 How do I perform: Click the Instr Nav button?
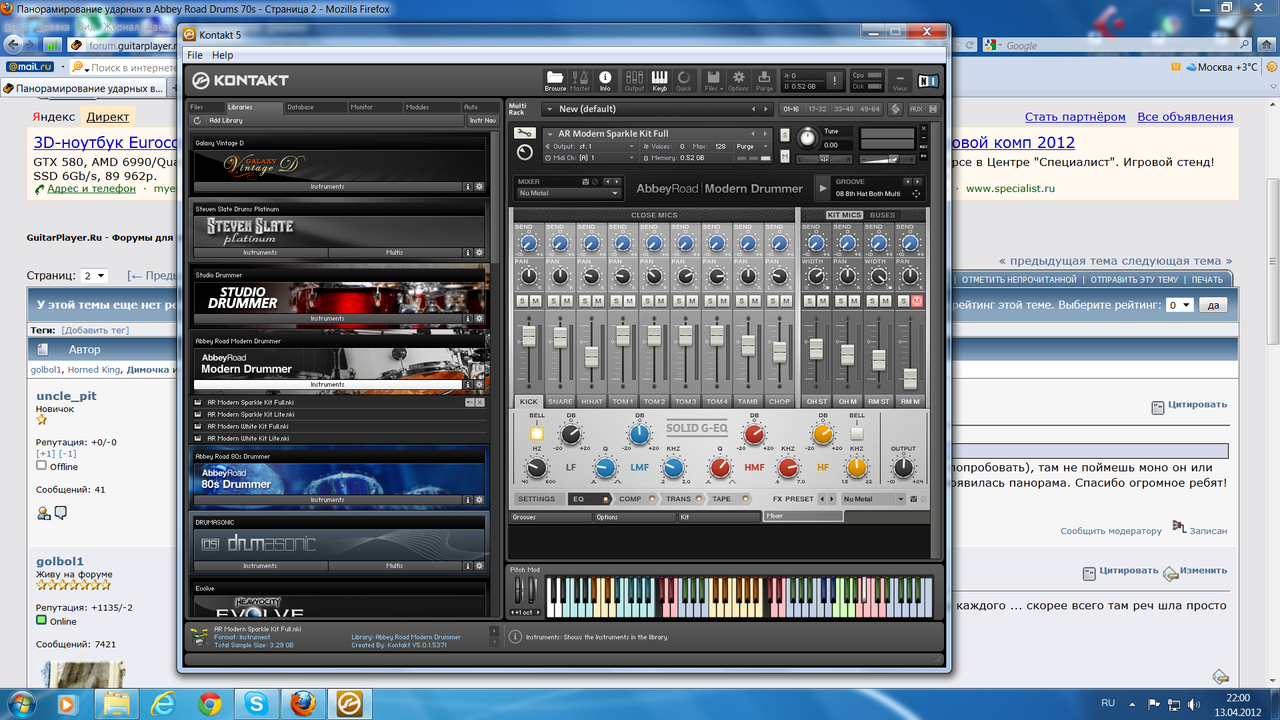(x=482, y=120)
